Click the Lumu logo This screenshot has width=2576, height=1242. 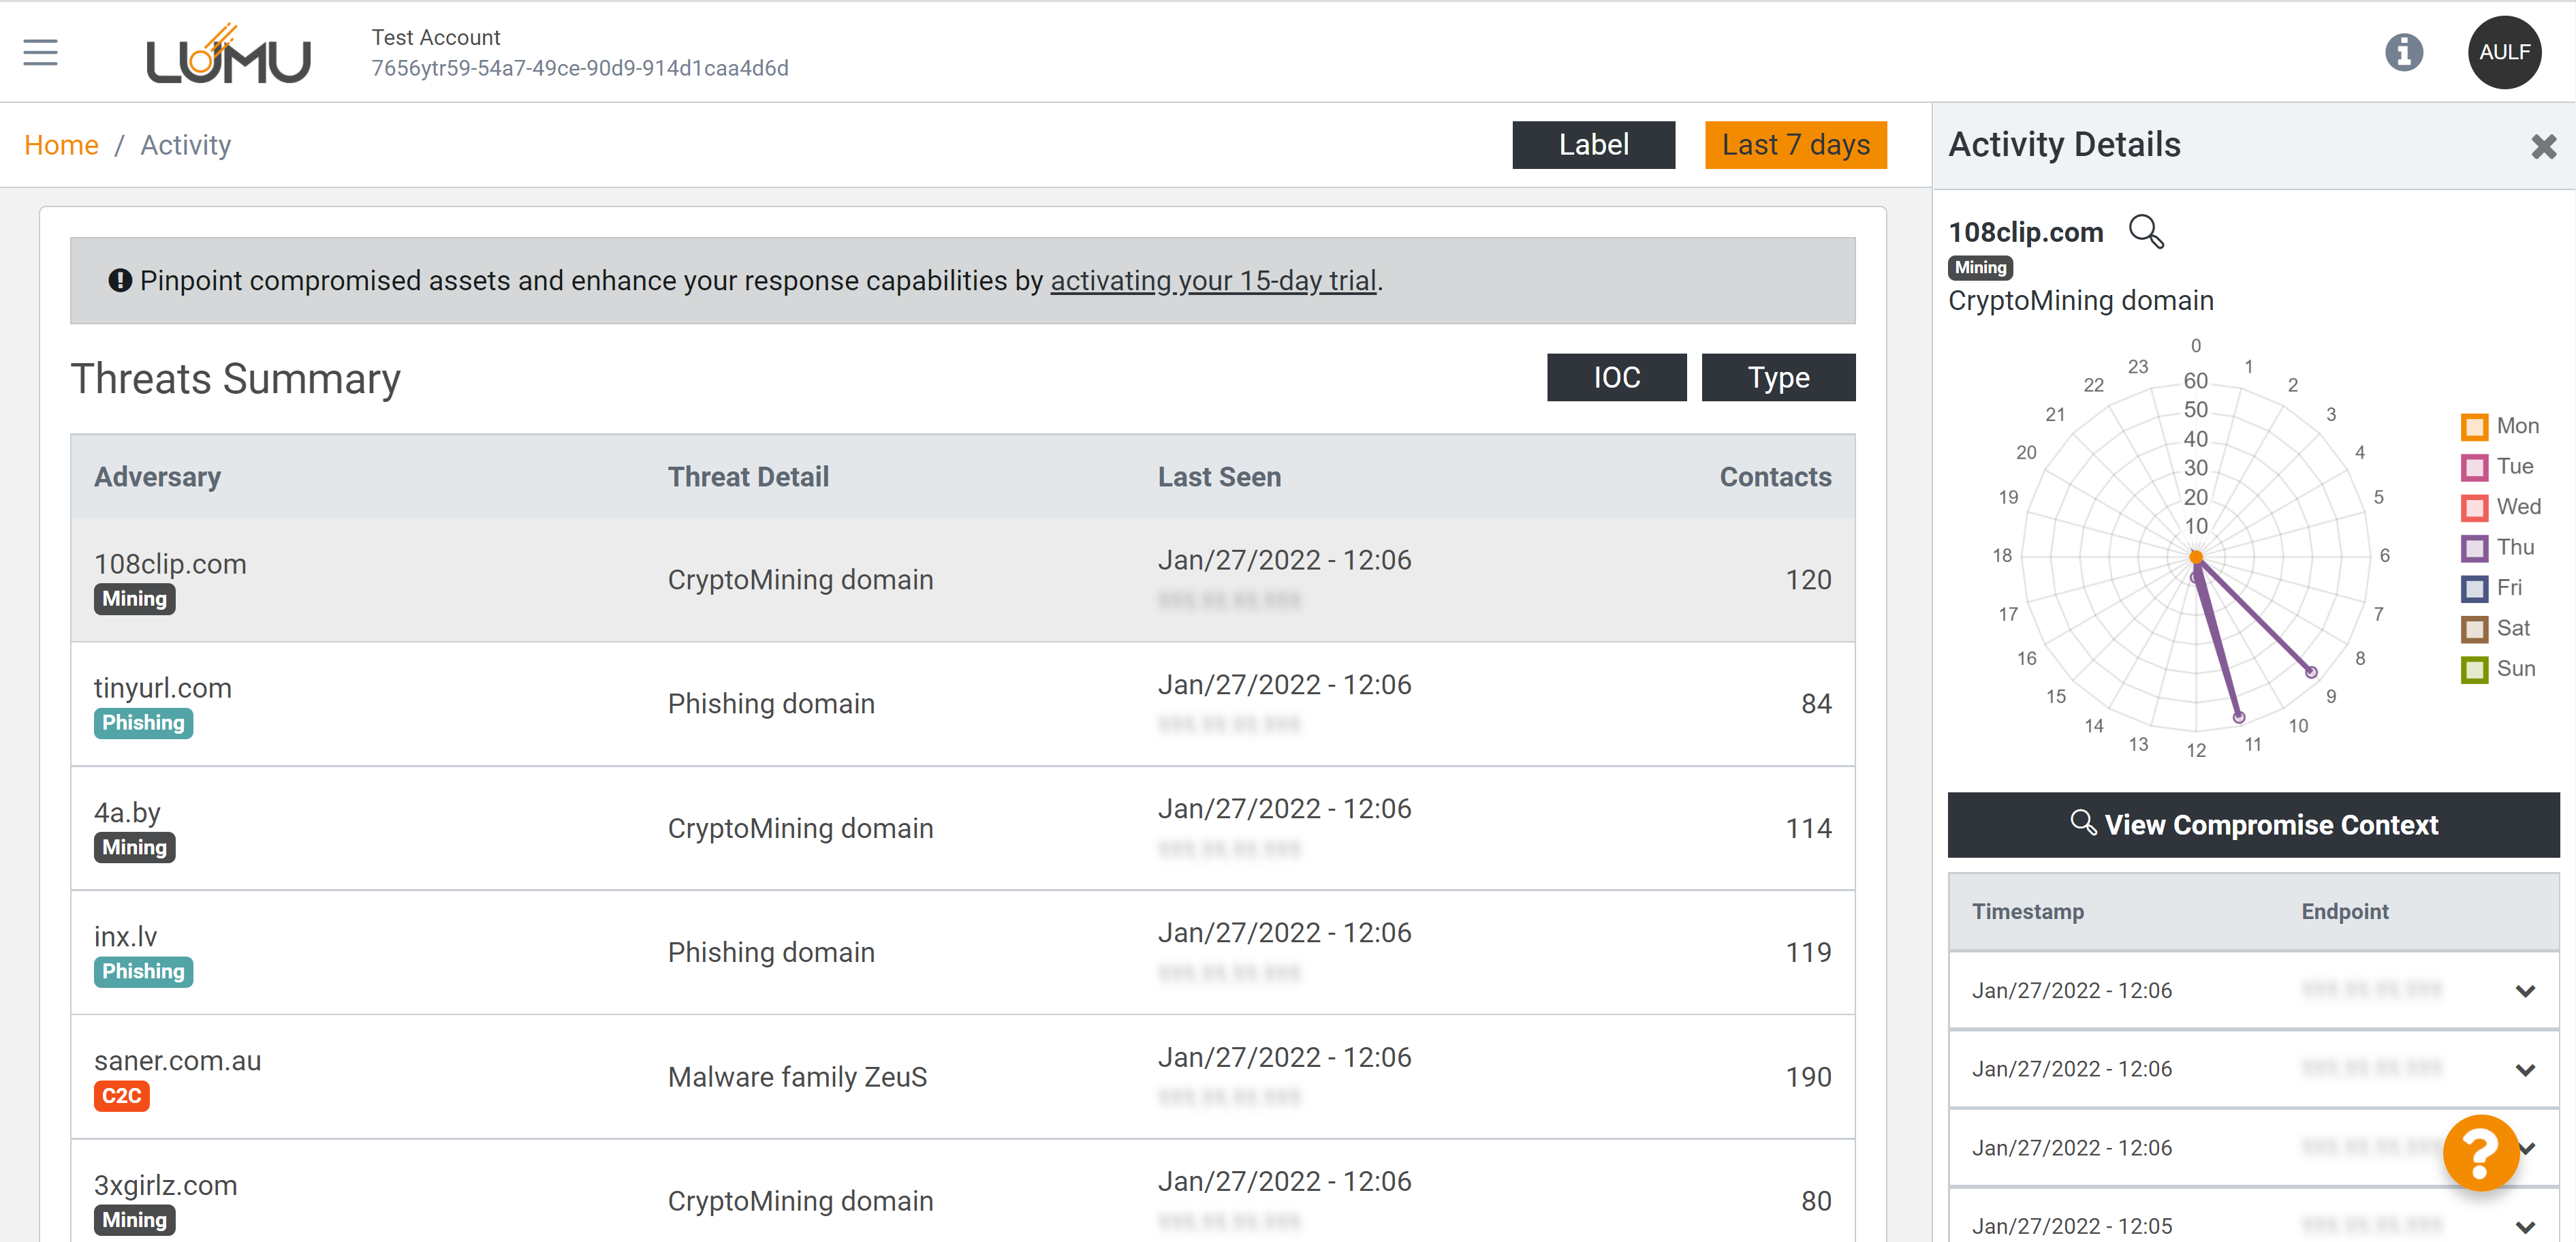[228, 56]
